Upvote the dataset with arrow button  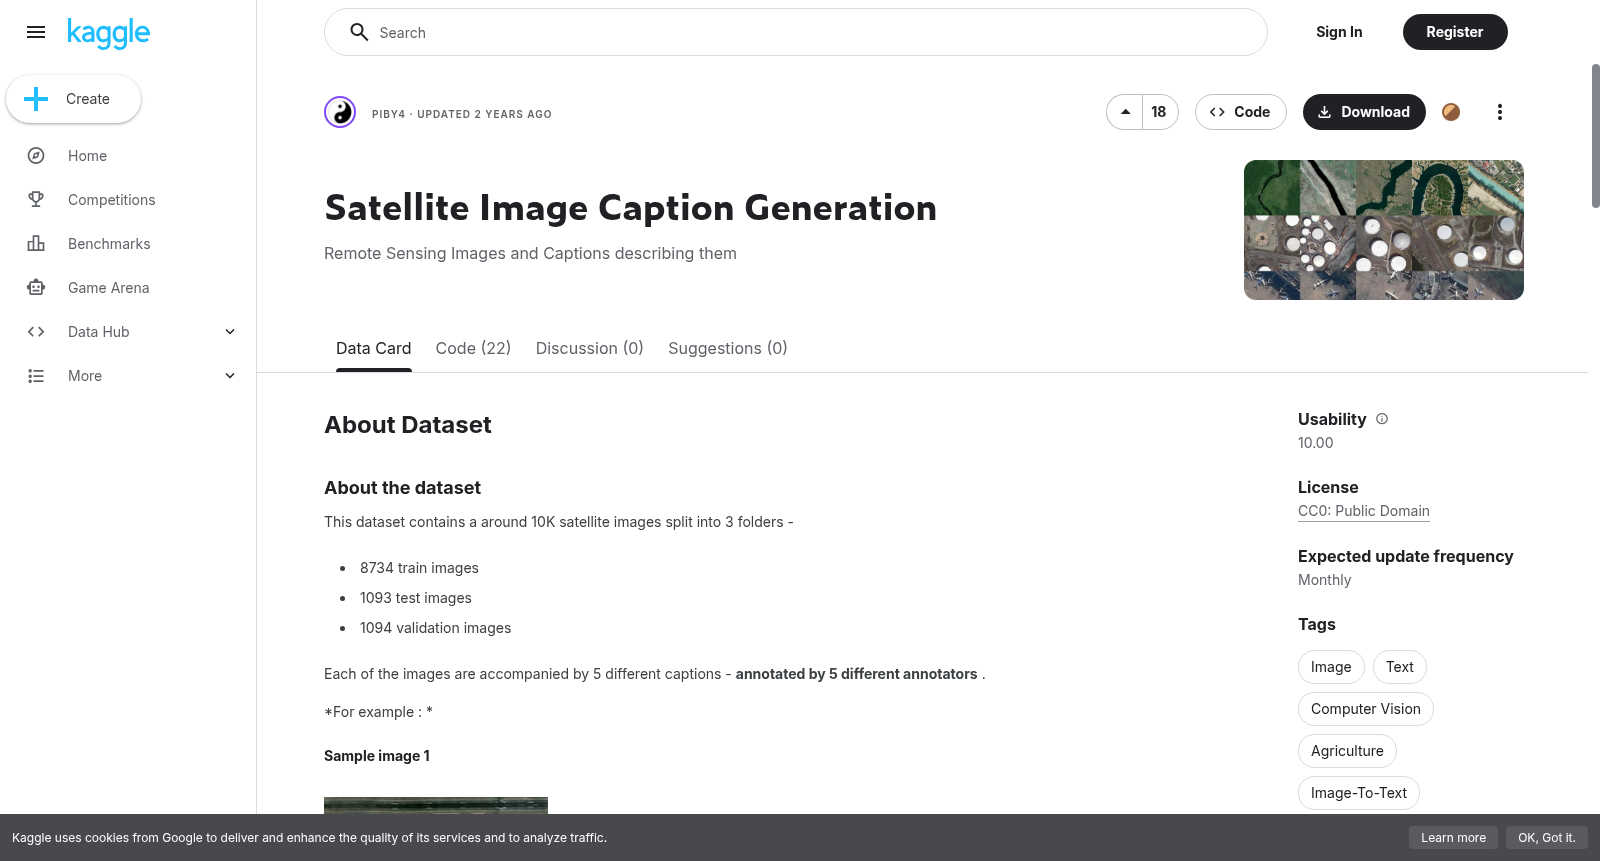pyautogui.click(x=1125, y=112)
